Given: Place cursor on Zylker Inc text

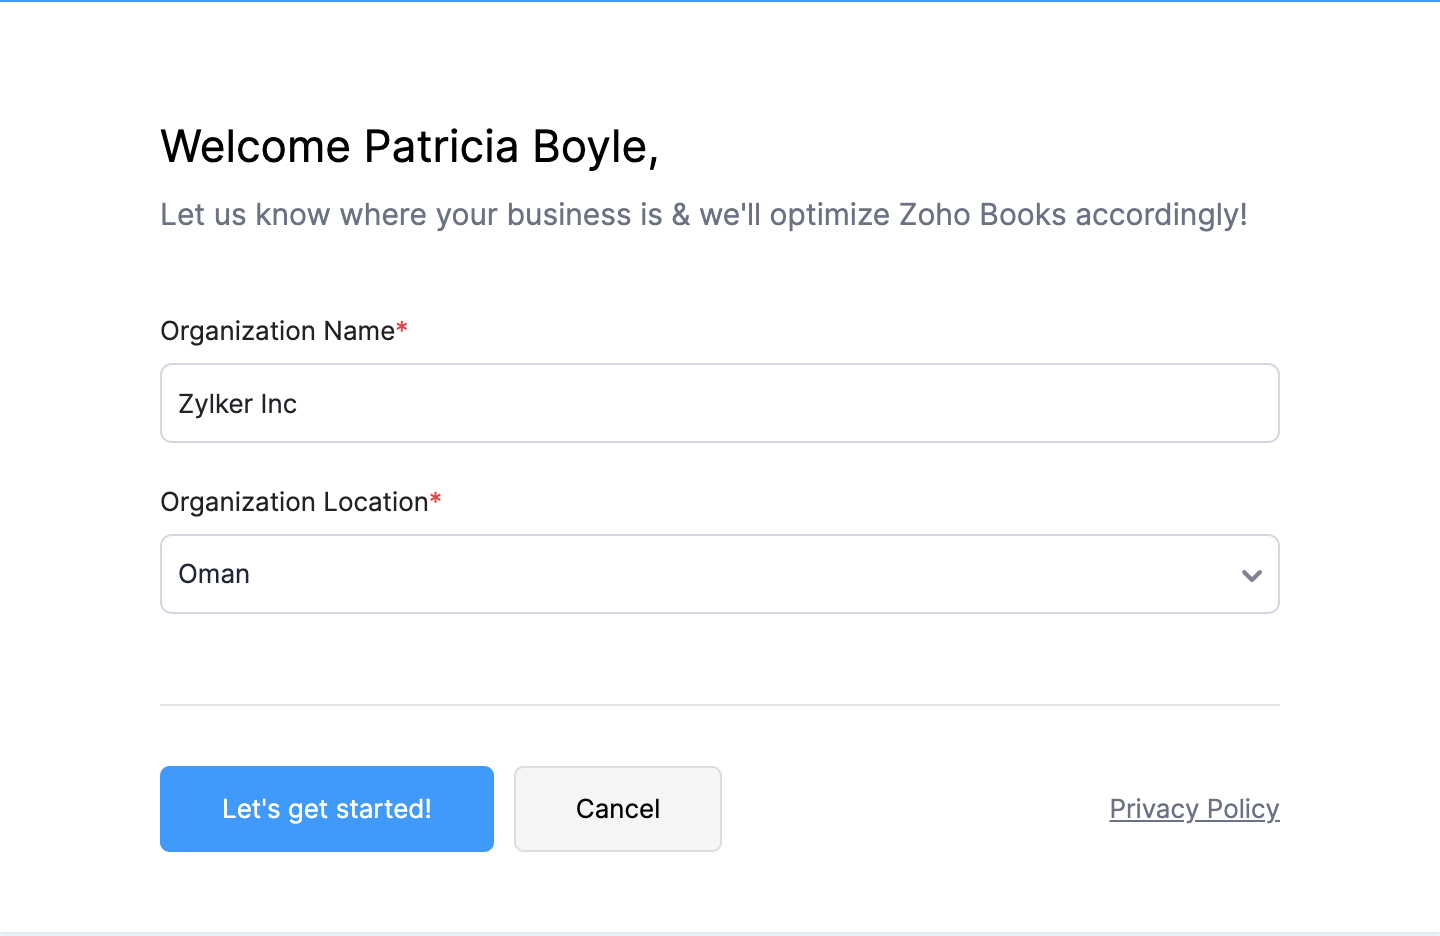Looking at the screenshot, I should (x=238, y=404).
